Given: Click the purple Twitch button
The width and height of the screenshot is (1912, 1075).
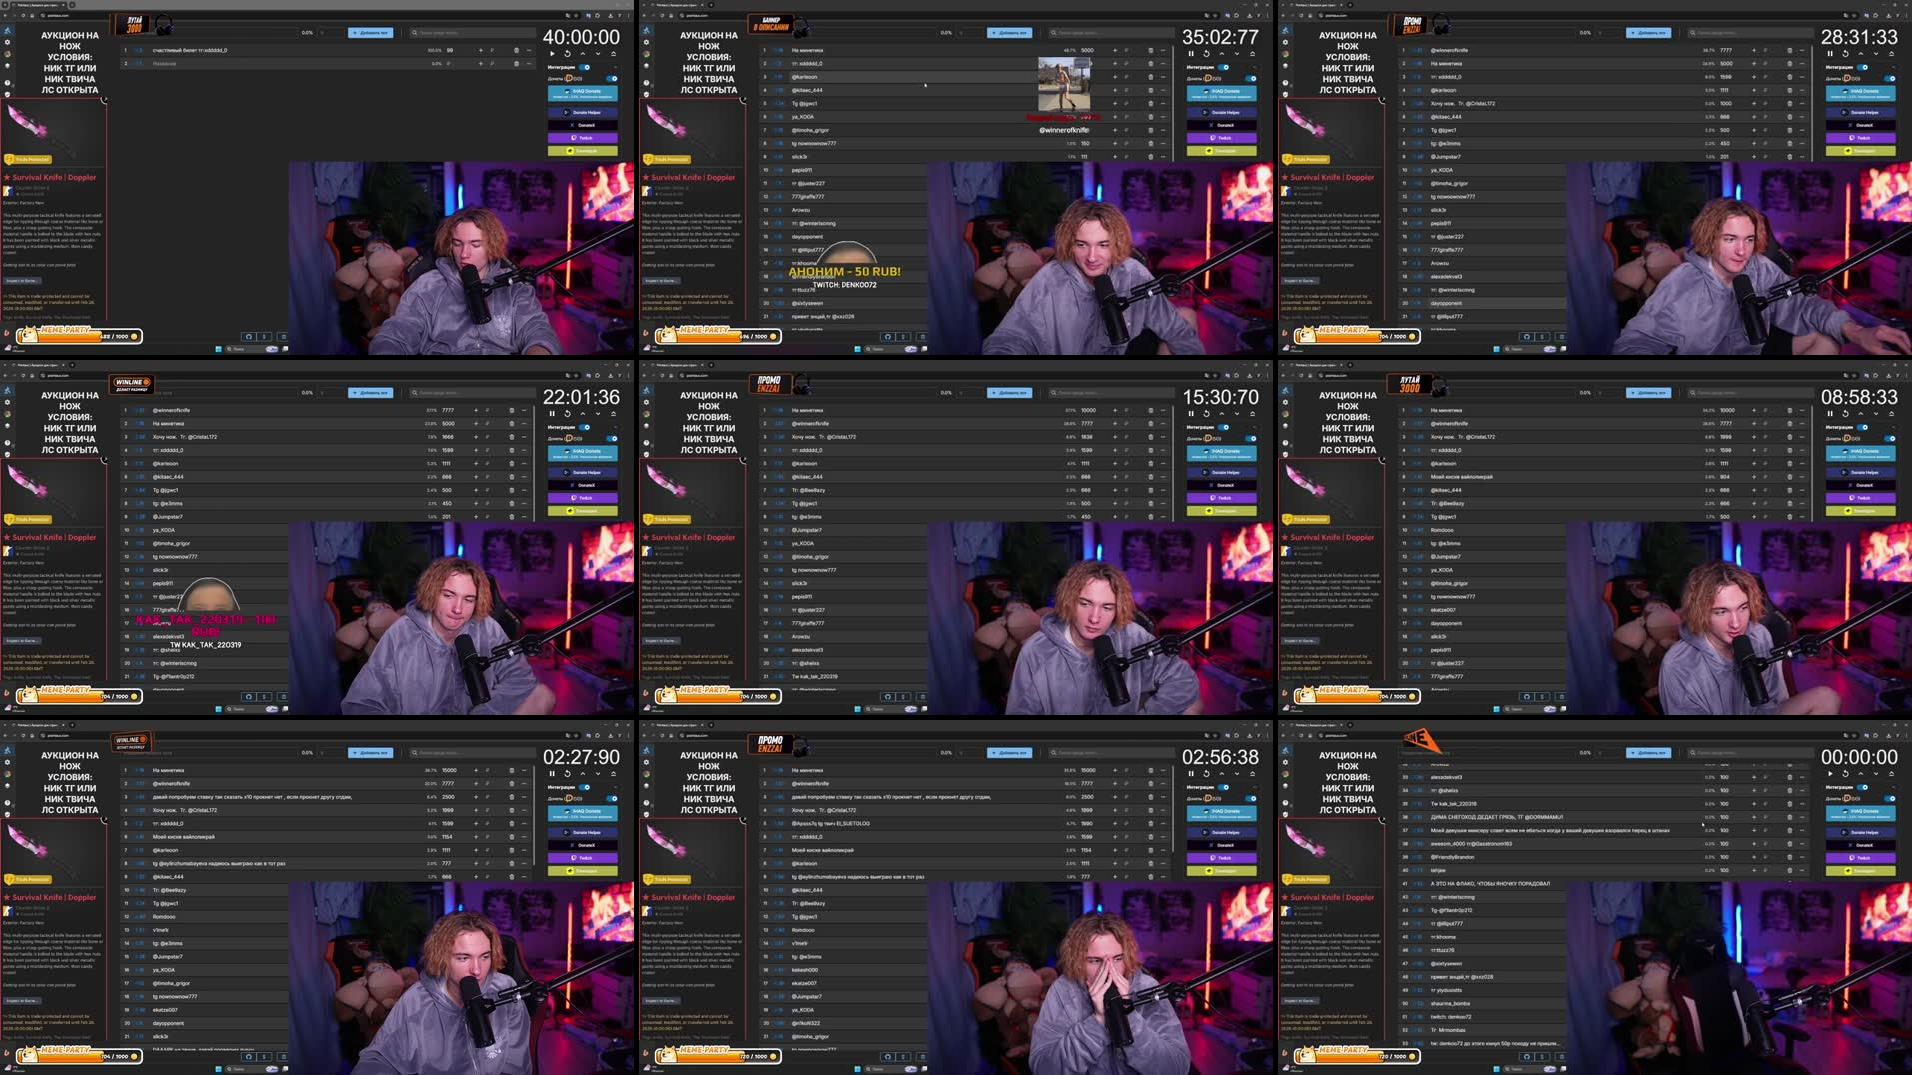Looking at the screenshot, I should [x=581, y=137].
